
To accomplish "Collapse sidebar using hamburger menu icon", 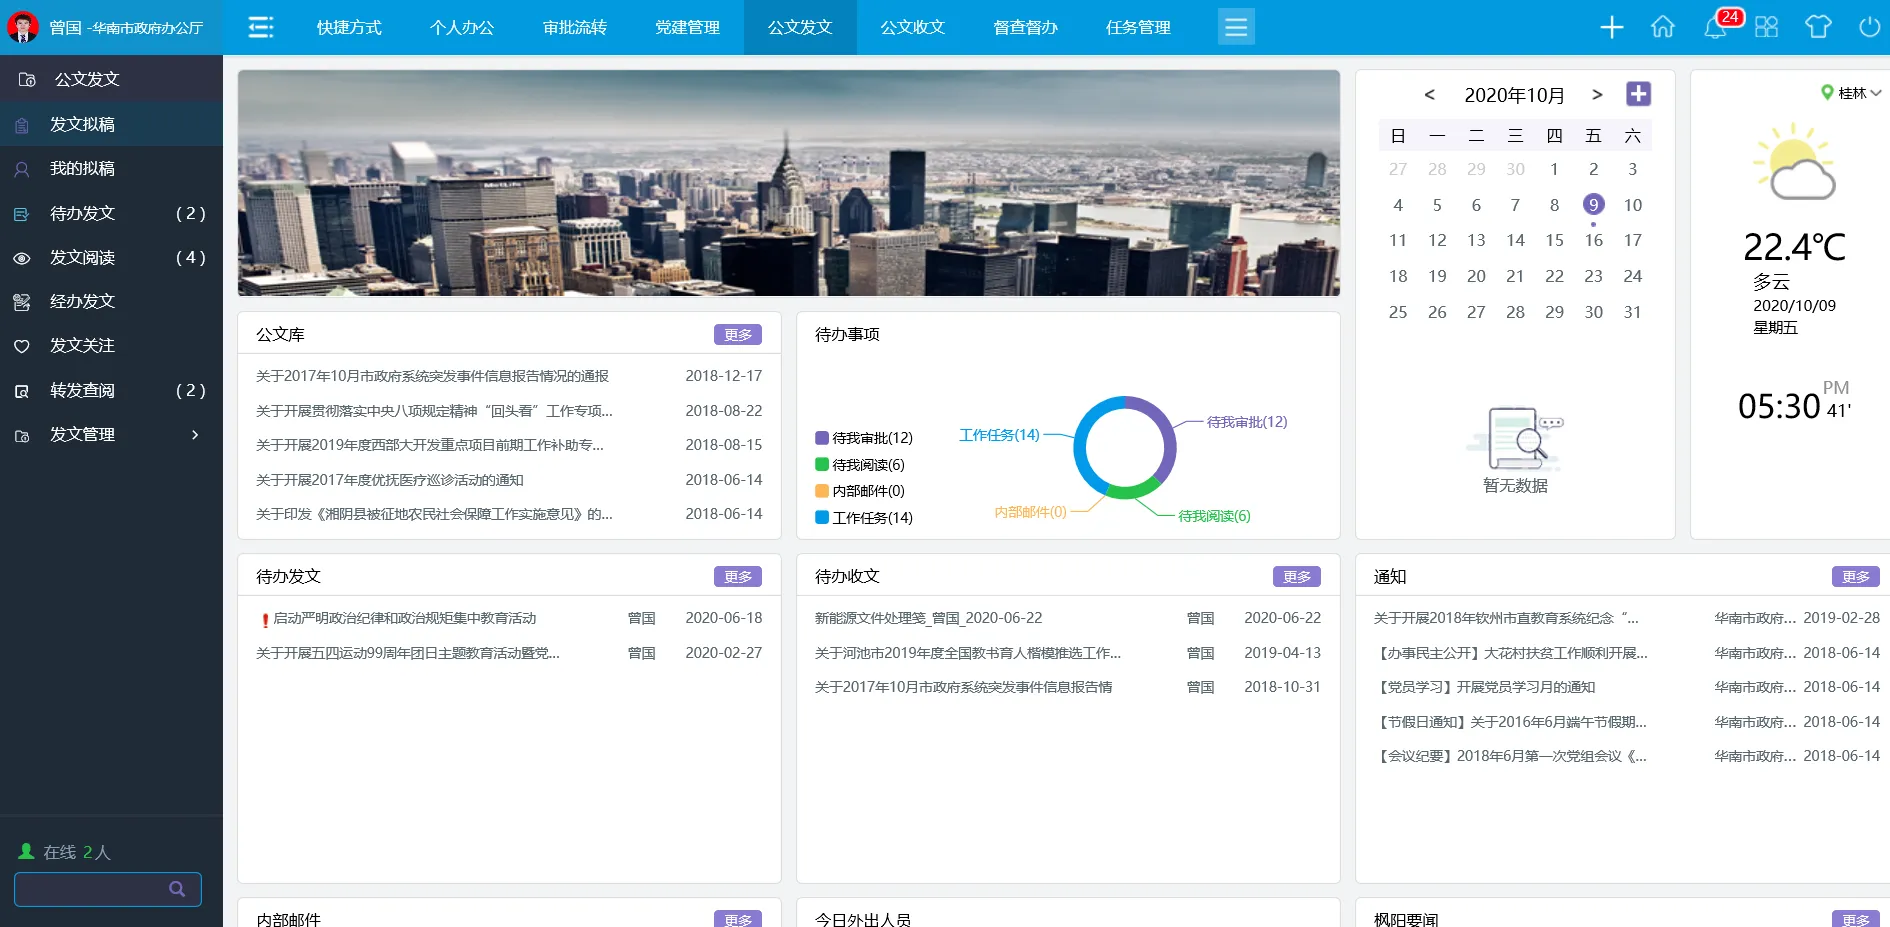I will pyautogui.click(x=261, y=27).
